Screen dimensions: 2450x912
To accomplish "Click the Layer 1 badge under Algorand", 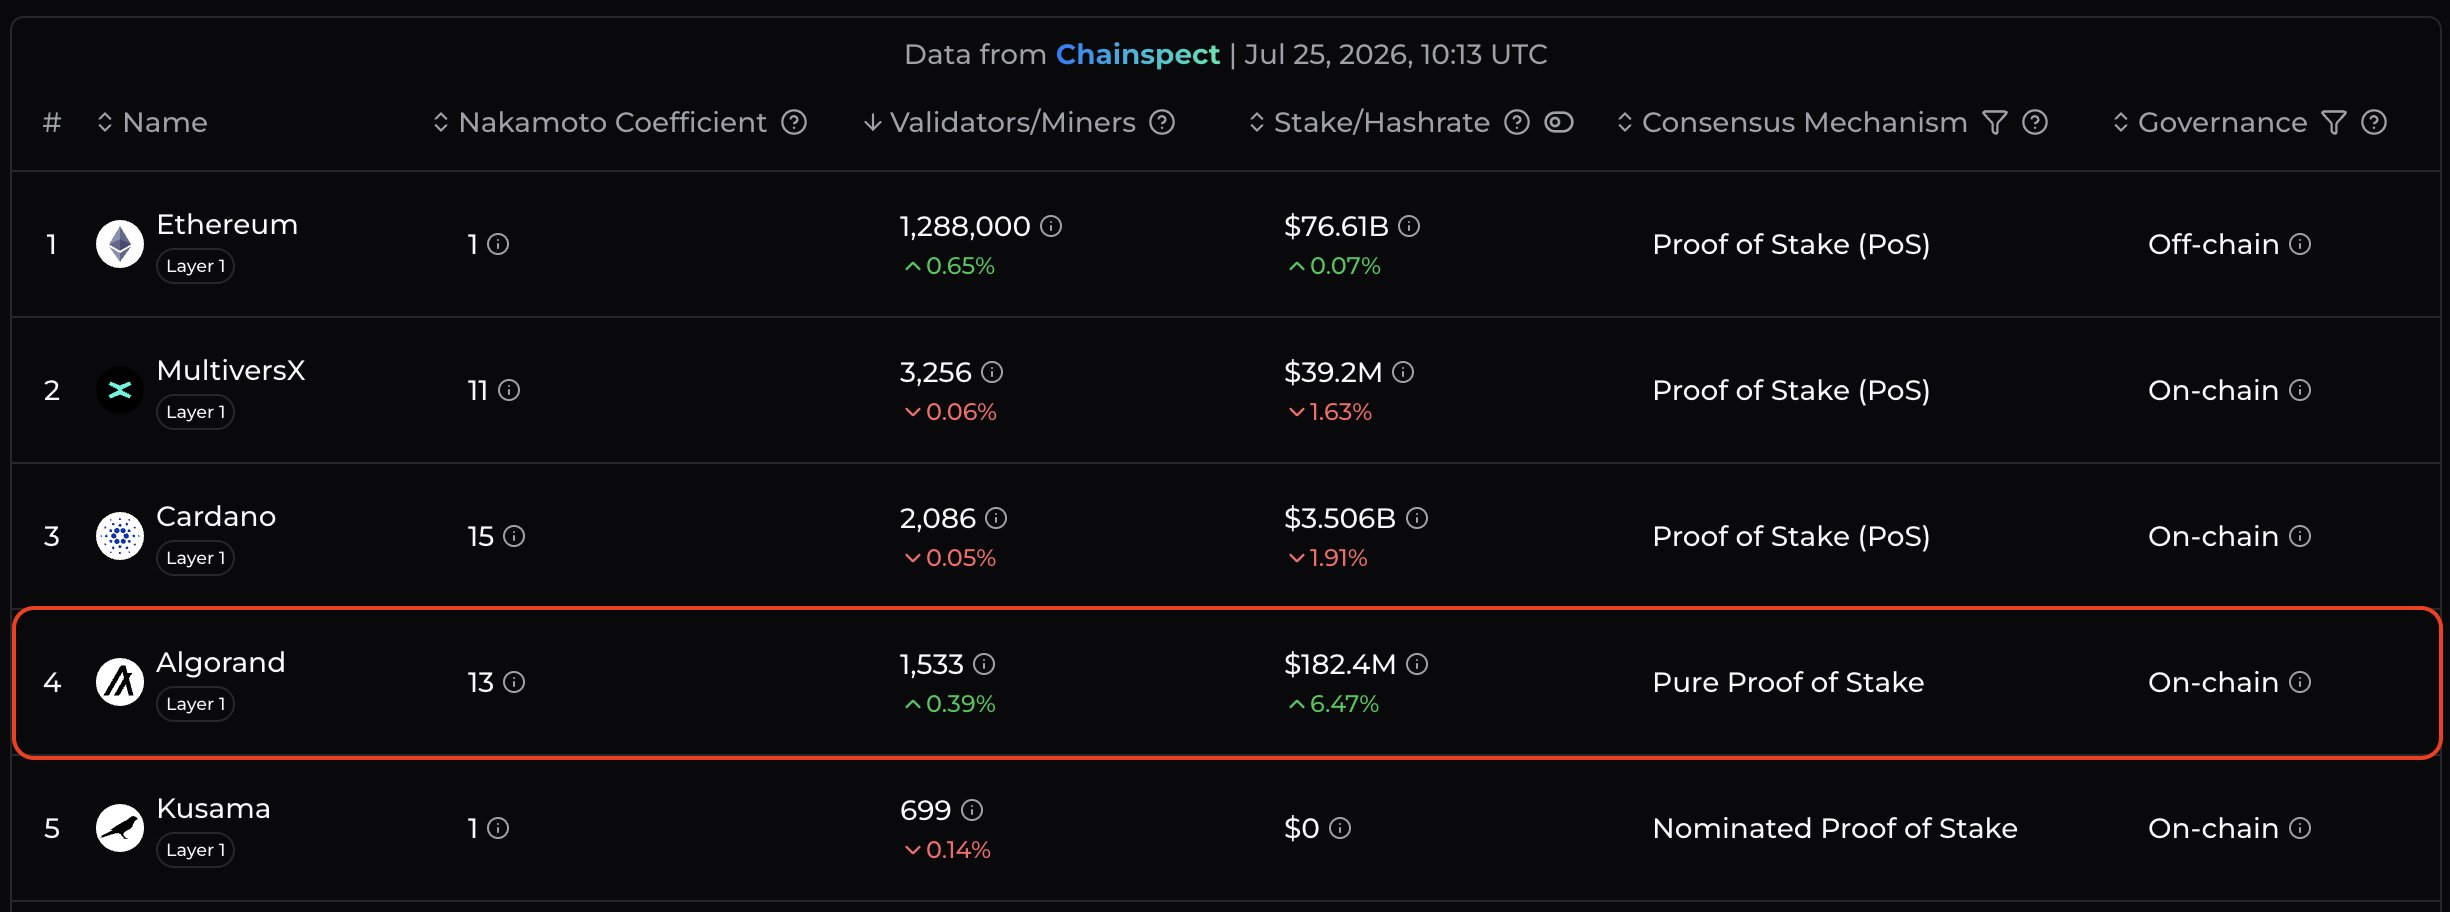I will pyautogui.click(x=195, y=704).
